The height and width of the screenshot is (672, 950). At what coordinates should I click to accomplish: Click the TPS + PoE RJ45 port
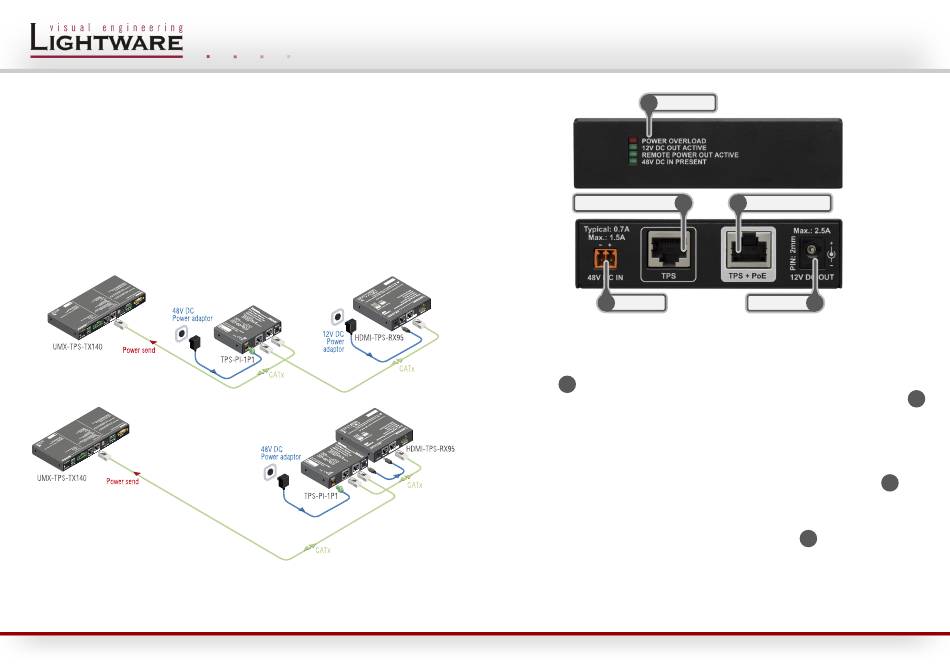pyautogui.click(x=748, y=250)
